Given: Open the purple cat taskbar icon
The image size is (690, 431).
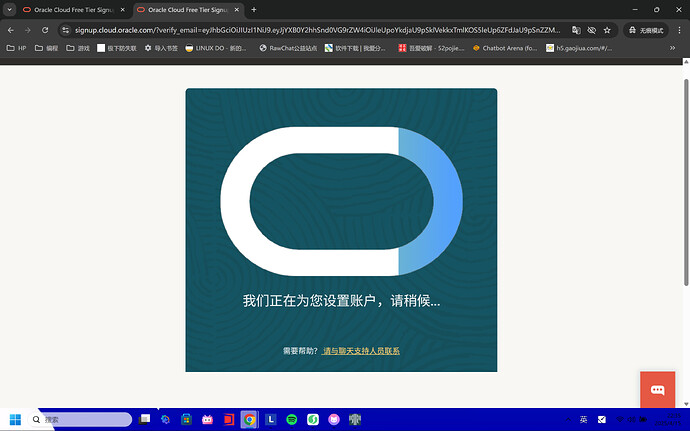Looking at the screenshot, I should pyautogui.click(x=334, y=420).
